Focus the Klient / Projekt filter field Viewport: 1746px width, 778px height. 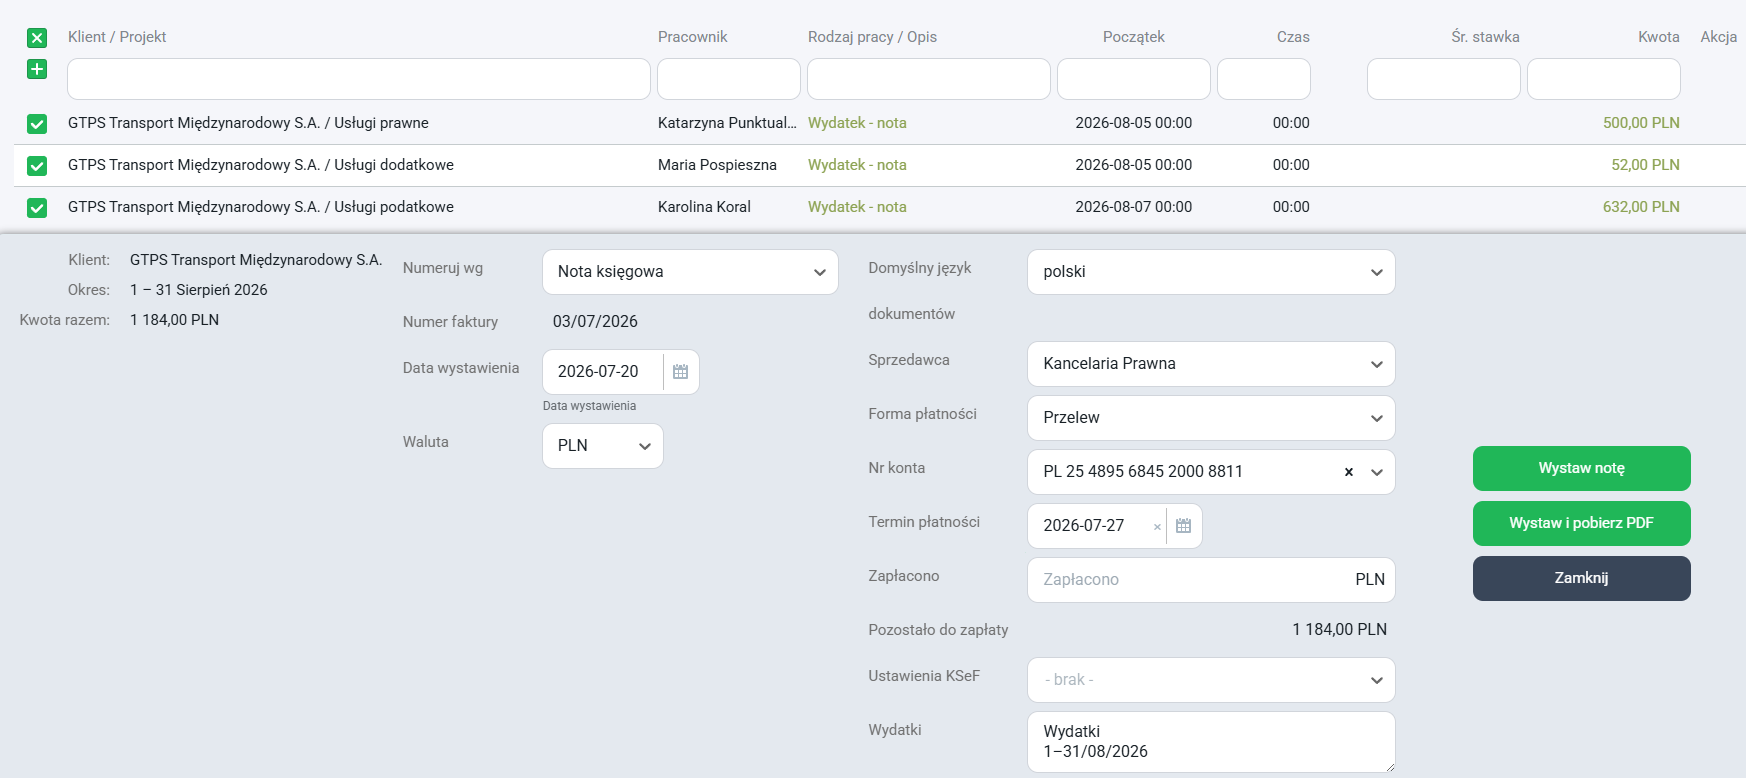[359, 79]
